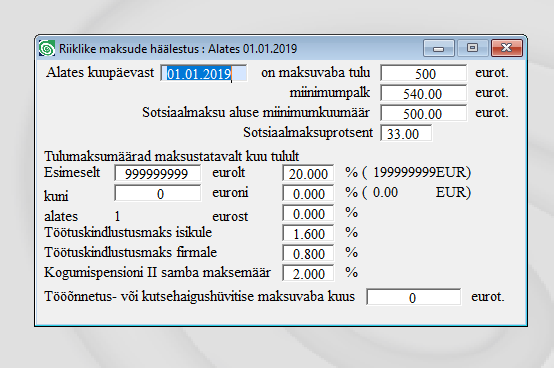This screenshot has width=554, height=368.
Task: Click the alates value 1 text
Action: [117, 216]
